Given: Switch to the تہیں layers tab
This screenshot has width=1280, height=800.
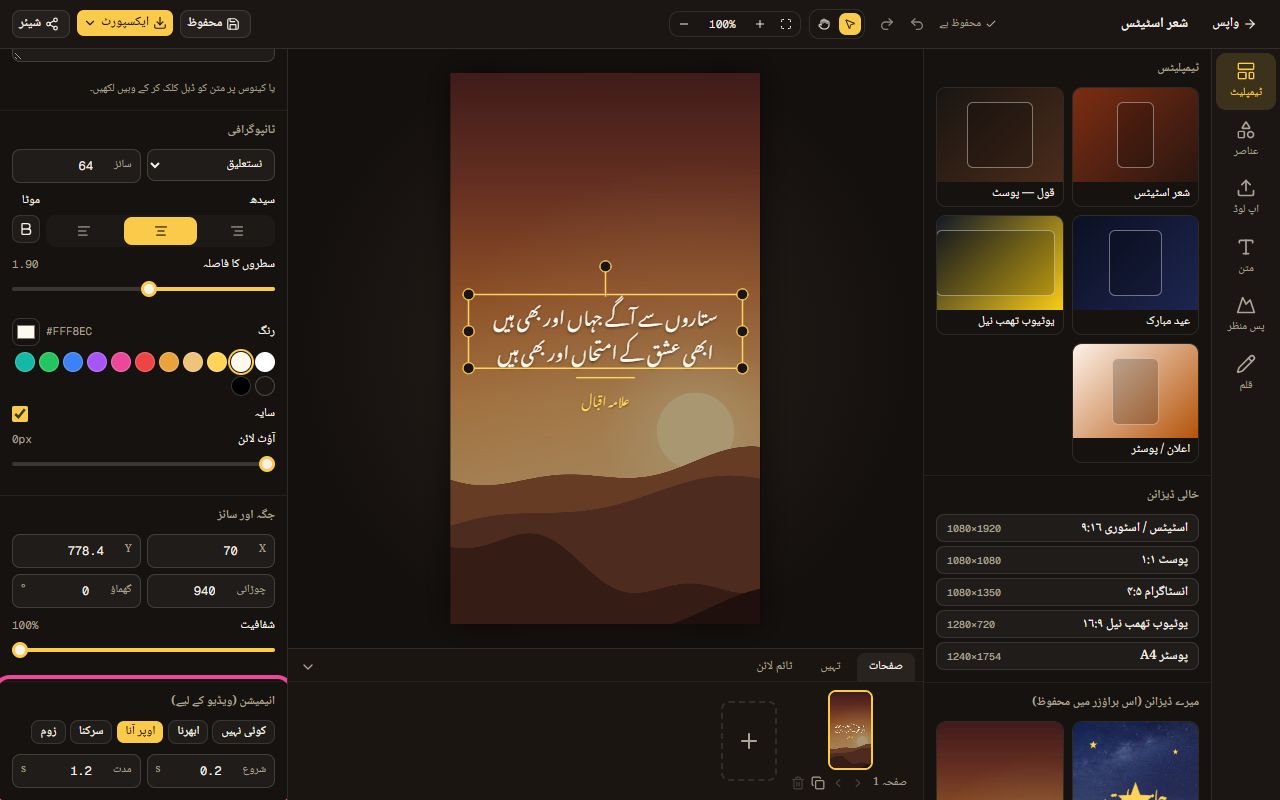Looking at the screenshot, I should (831, 666).
